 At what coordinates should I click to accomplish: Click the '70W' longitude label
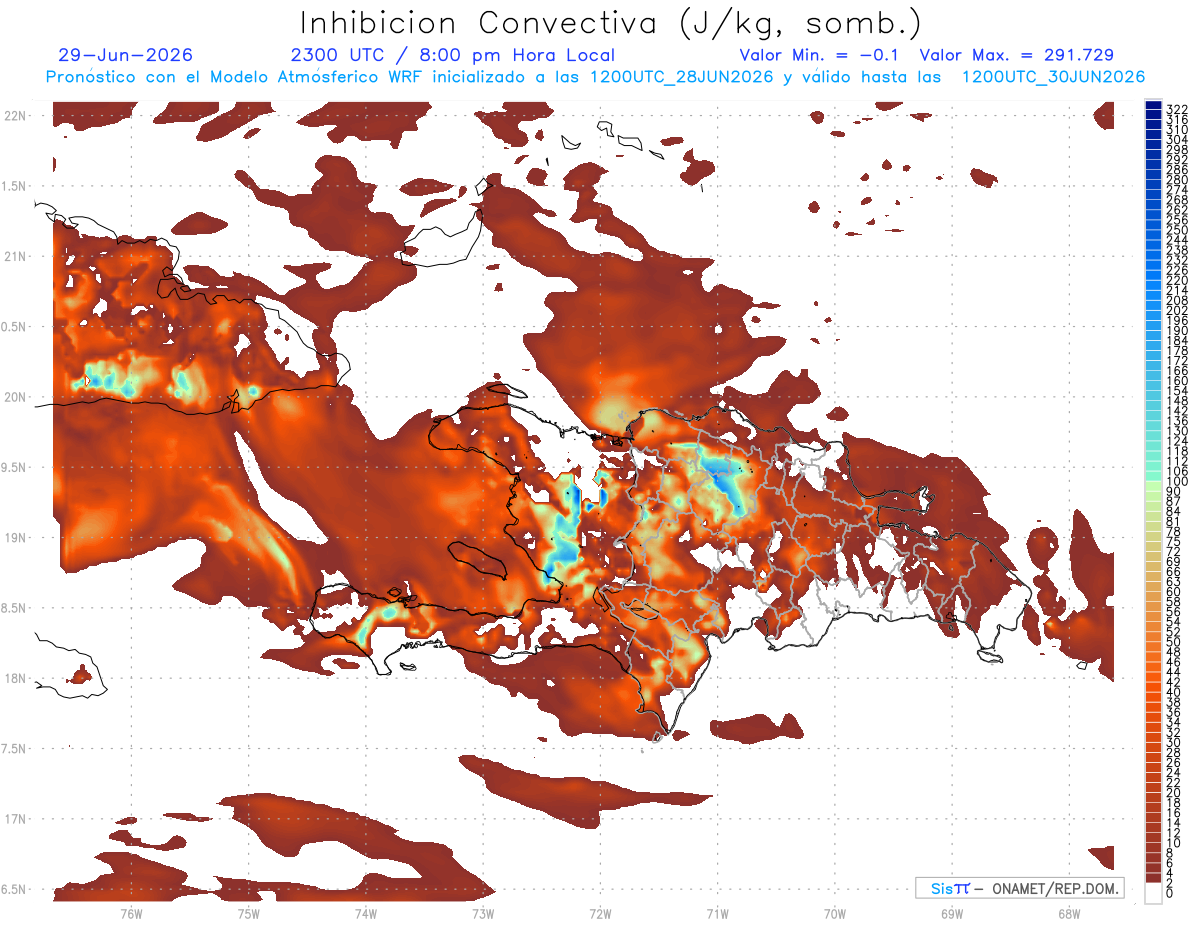[835, 913]
